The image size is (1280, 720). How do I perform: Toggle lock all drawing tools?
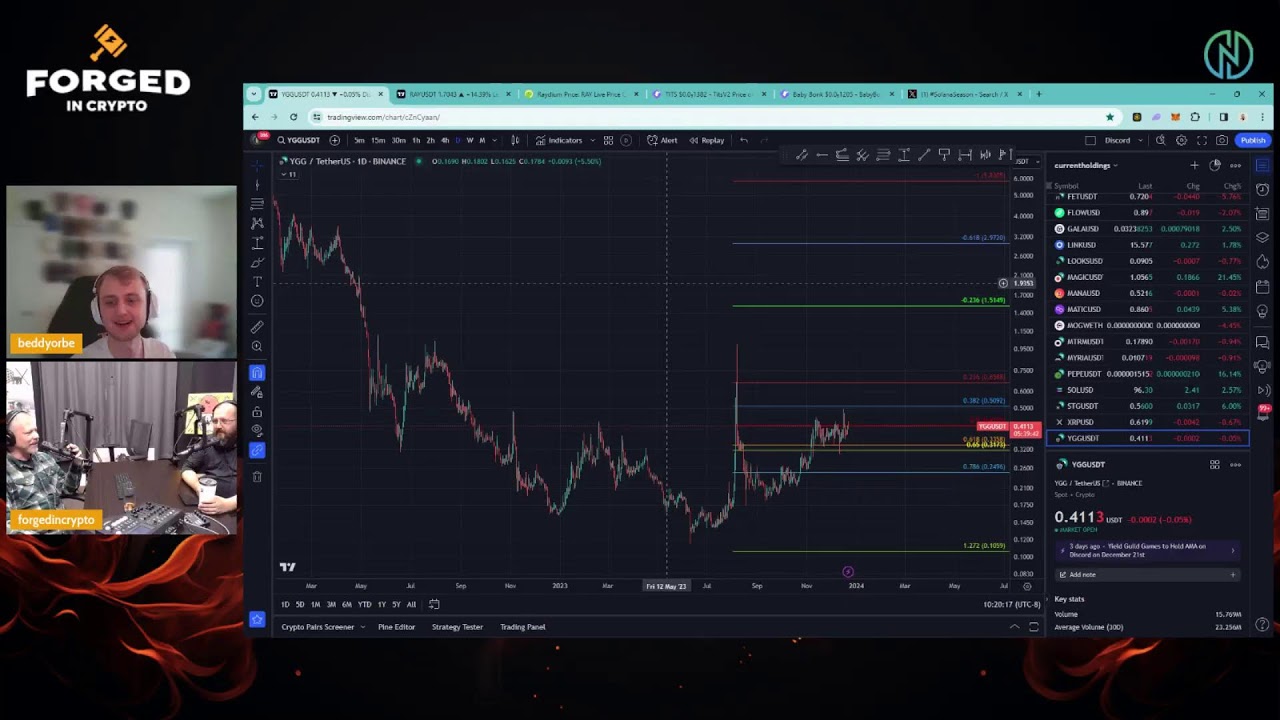257,412
